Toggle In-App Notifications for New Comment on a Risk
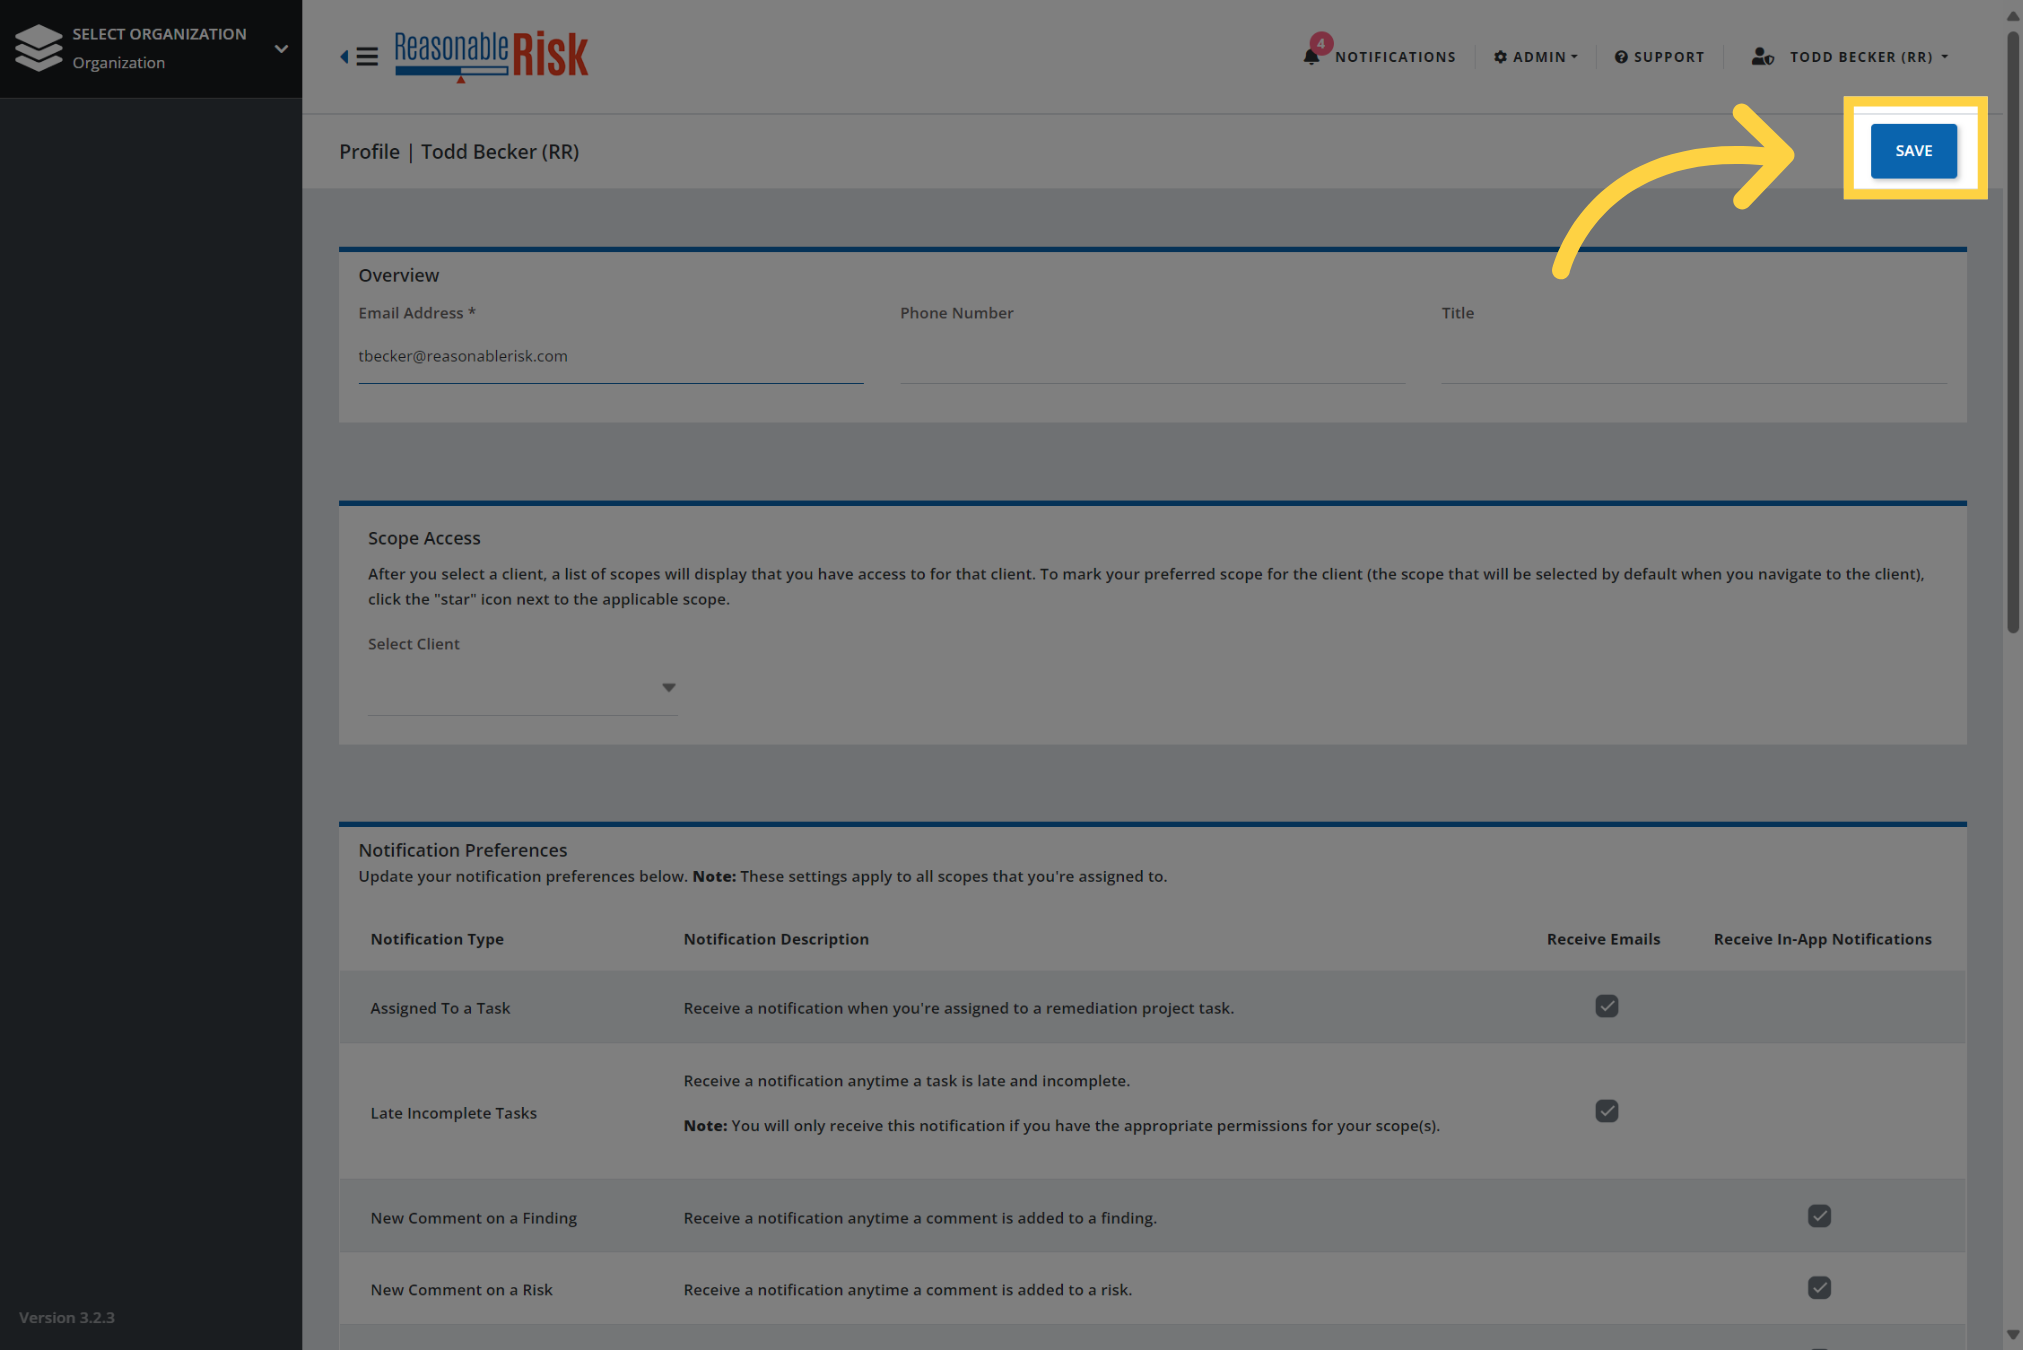The image size is (2023, 1350). click(1819, 1288)
